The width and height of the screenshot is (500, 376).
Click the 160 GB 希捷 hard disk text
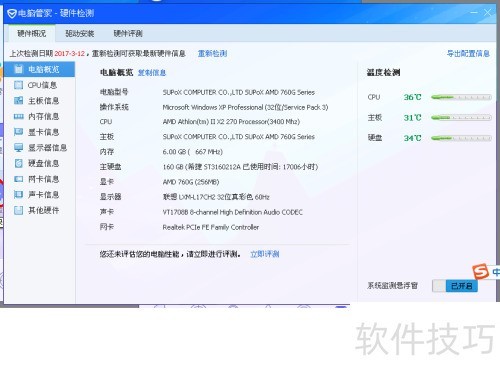pyautogui.click(x=240, y=167)
